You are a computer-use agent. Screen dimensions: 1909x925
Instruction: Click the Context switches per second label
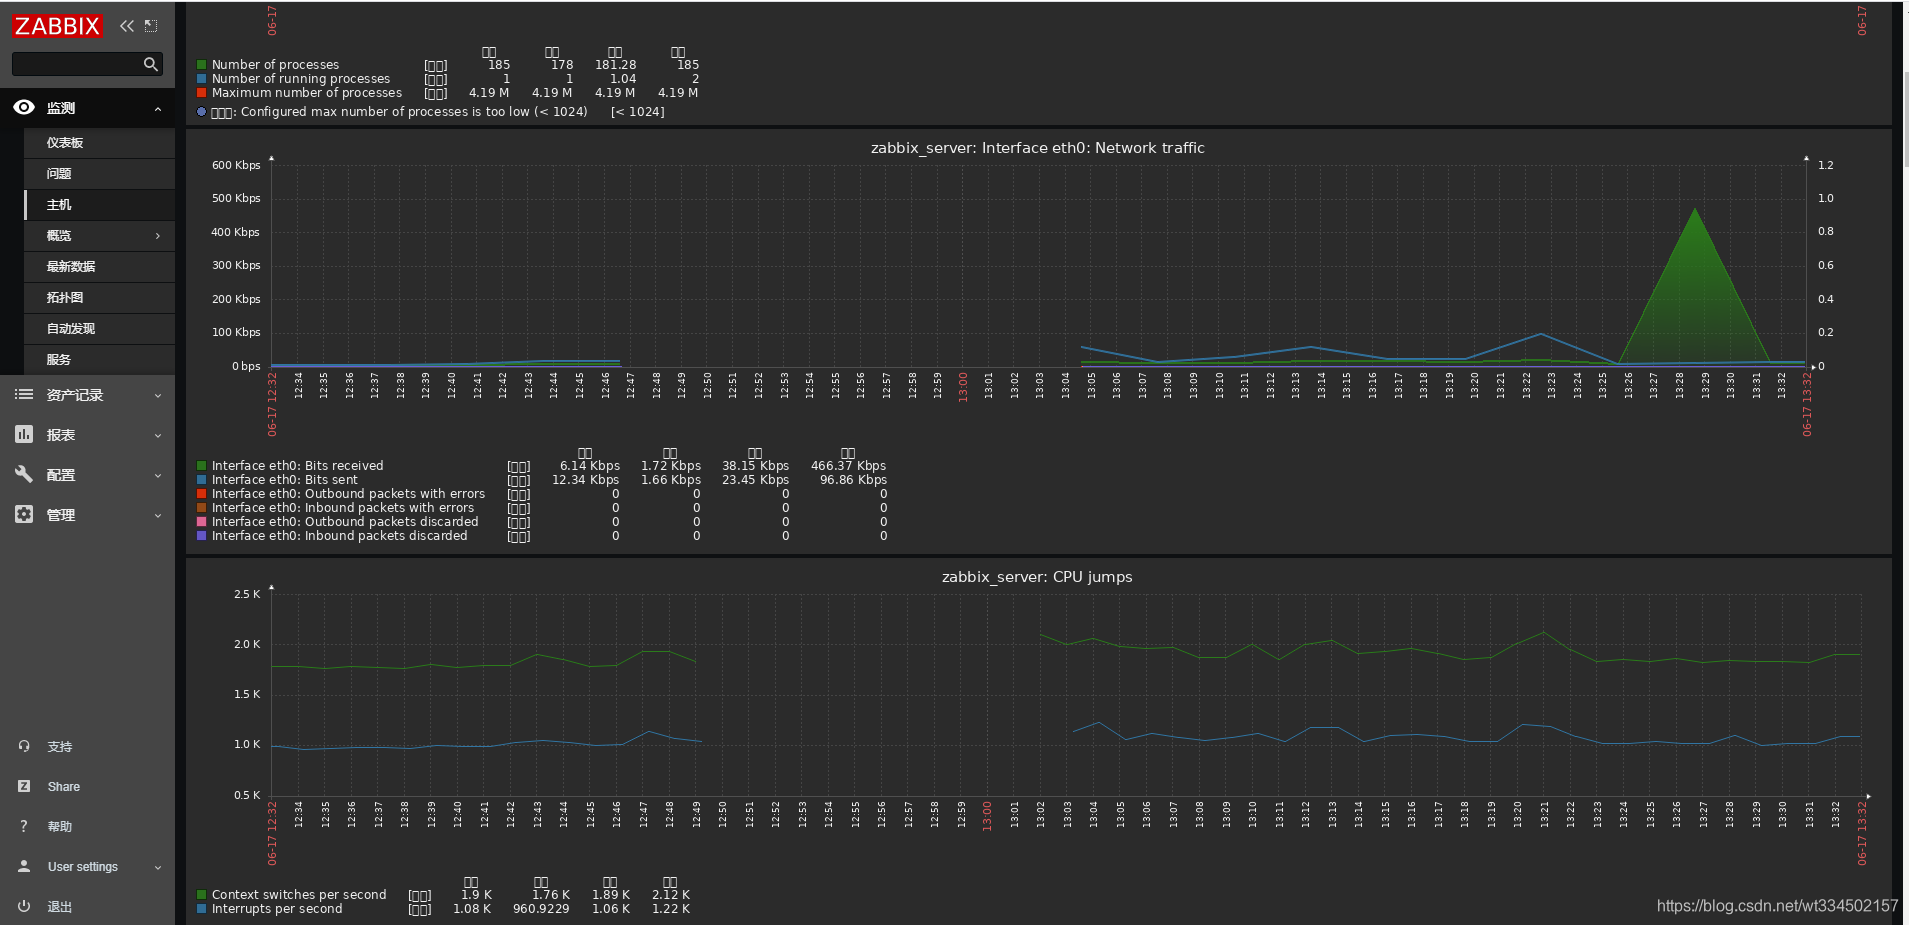[x=299, y=895]
